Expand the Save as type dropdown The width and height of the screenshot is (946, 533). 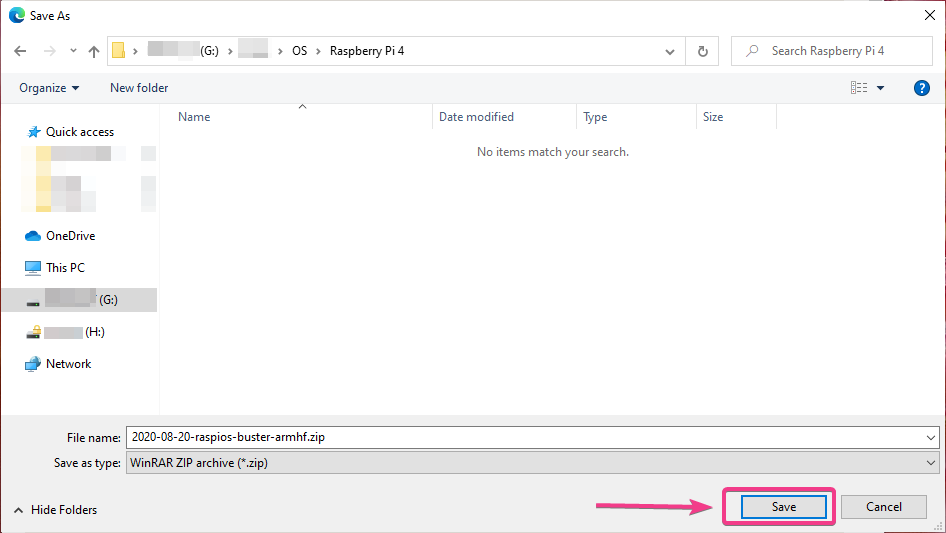pyautogui.click(x=931, y=463)
